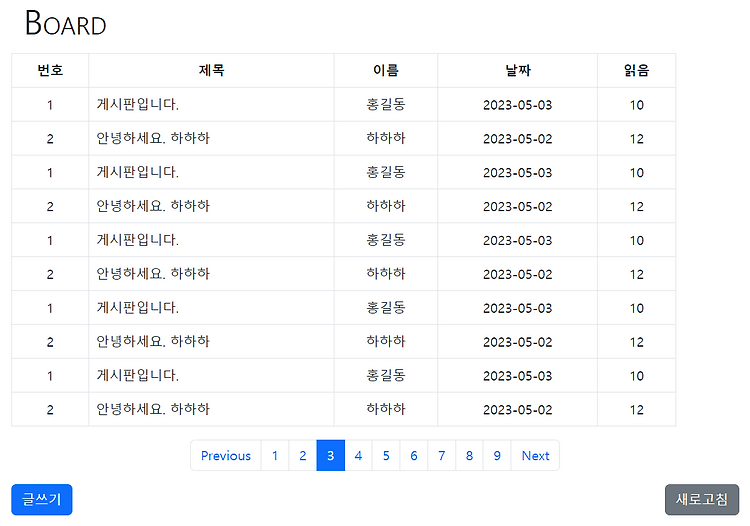Open the first 안녕하세요. 하하하 post title
This screenshot has height=526, width=750.
[x=153, y=138]
